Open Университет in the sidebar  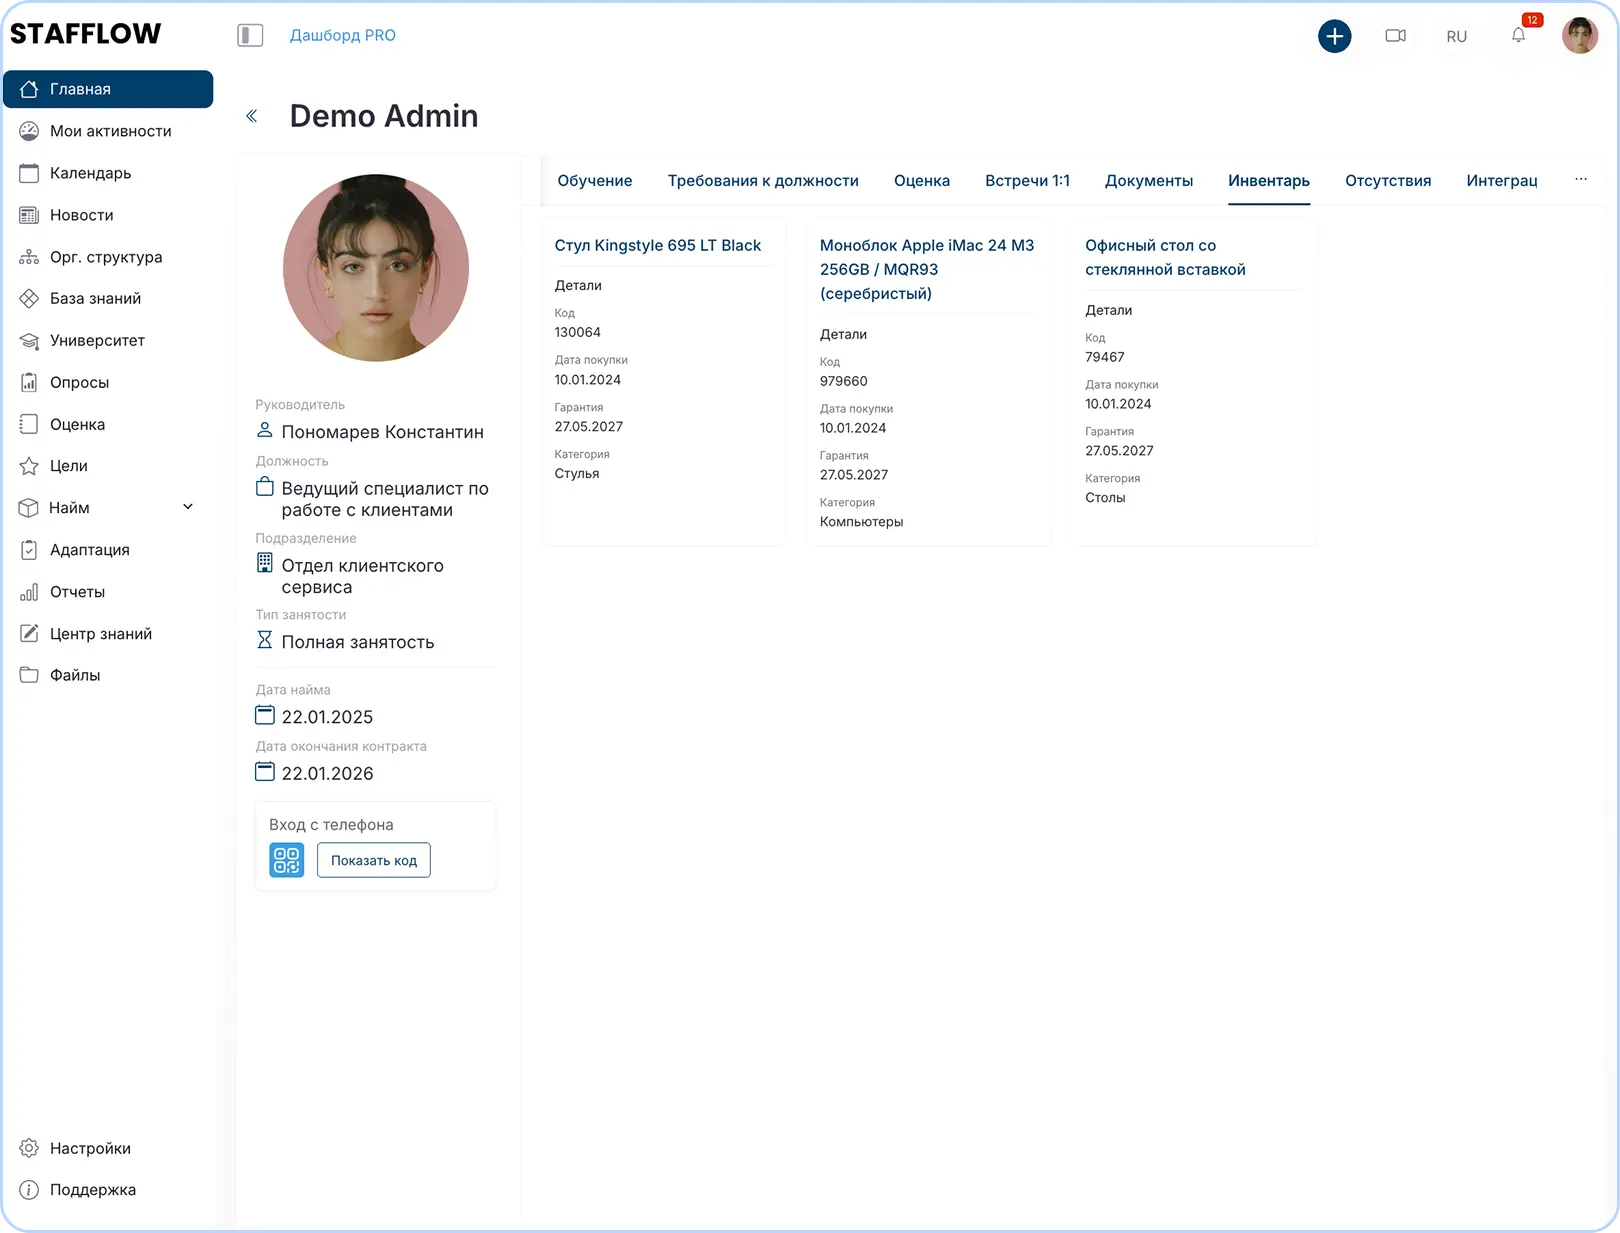pos(97,340)
